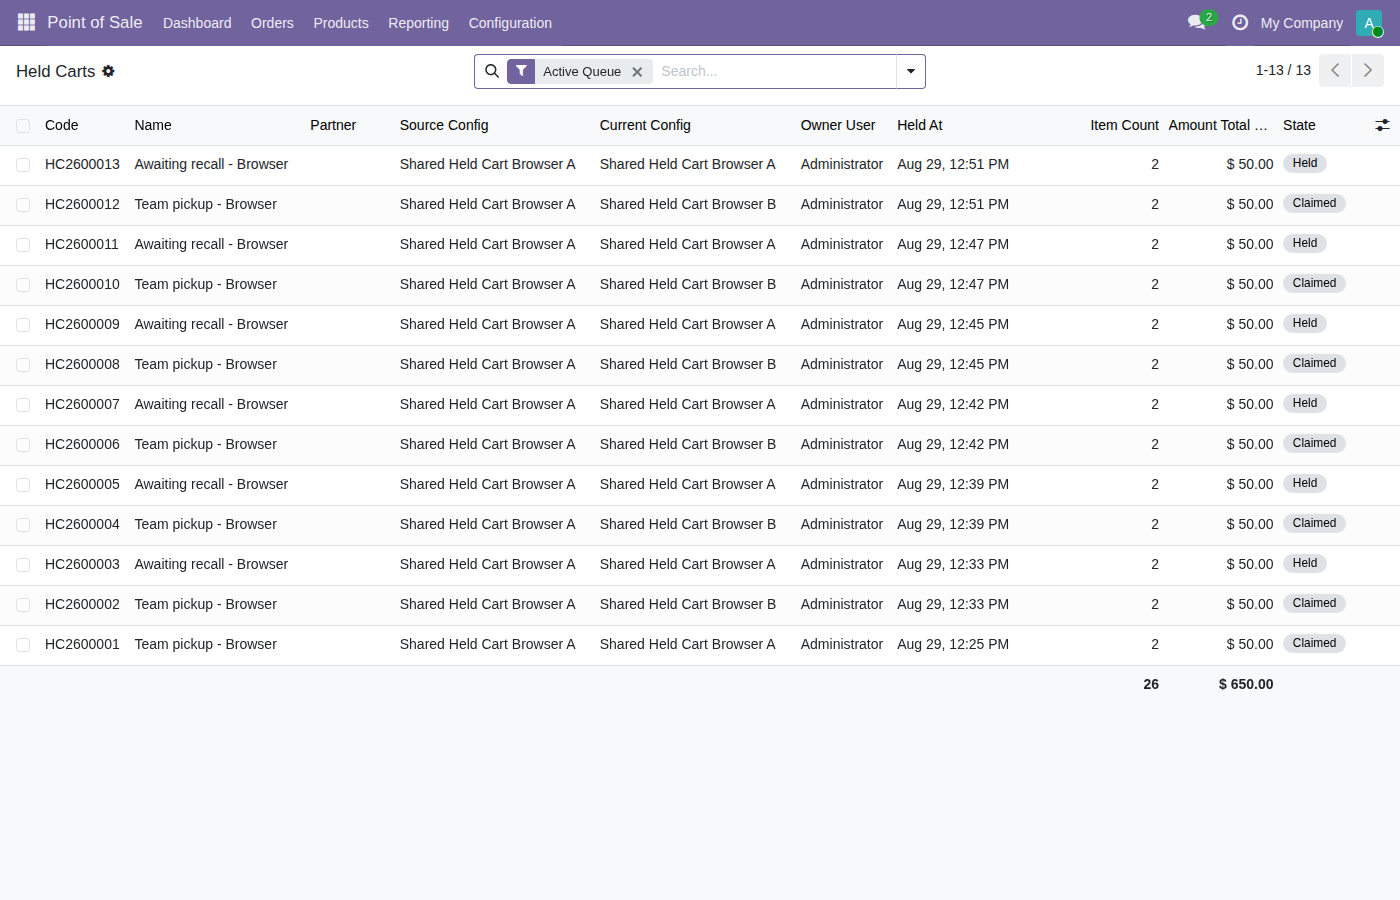Click the filter funnel icon
The image size is (1400, 900).
[521, 71]
